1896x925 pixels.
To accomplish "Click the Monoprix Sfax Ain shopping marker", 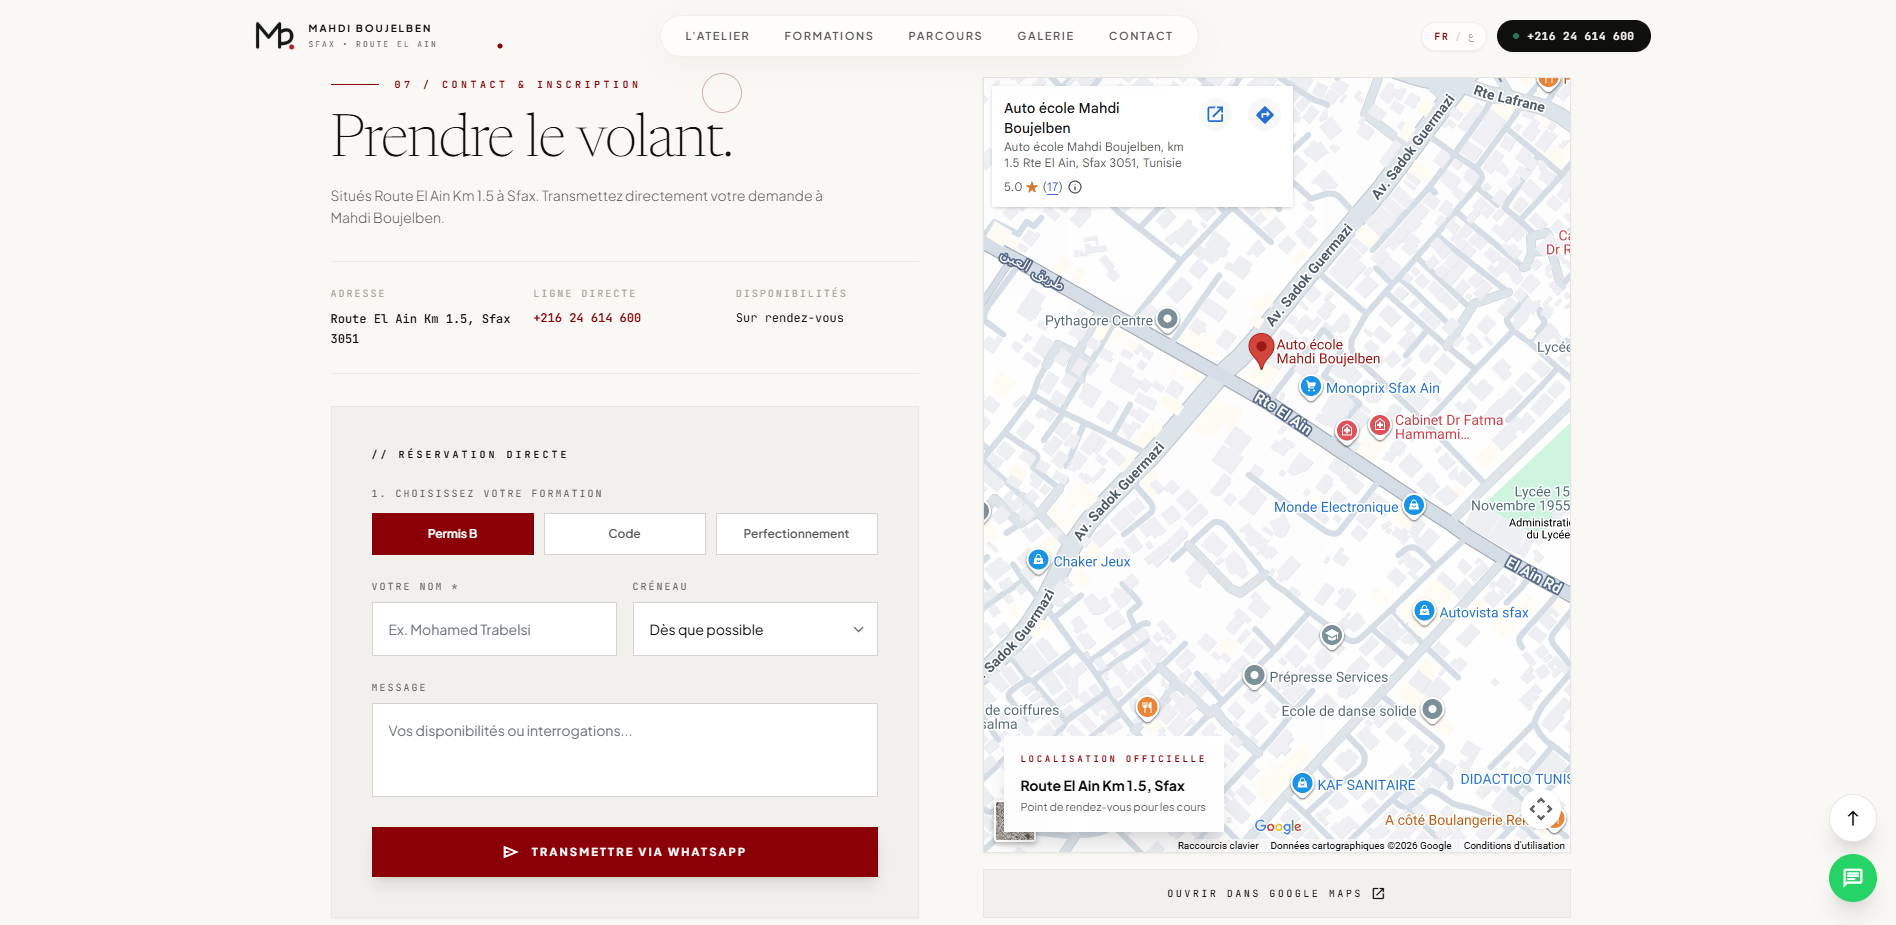I will 1311,386.
